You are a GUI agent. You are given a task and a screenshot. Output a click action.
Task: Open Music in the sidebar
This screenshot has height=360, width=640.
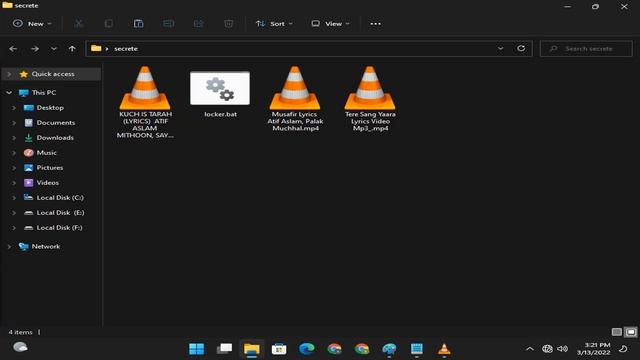click(46, 153)
